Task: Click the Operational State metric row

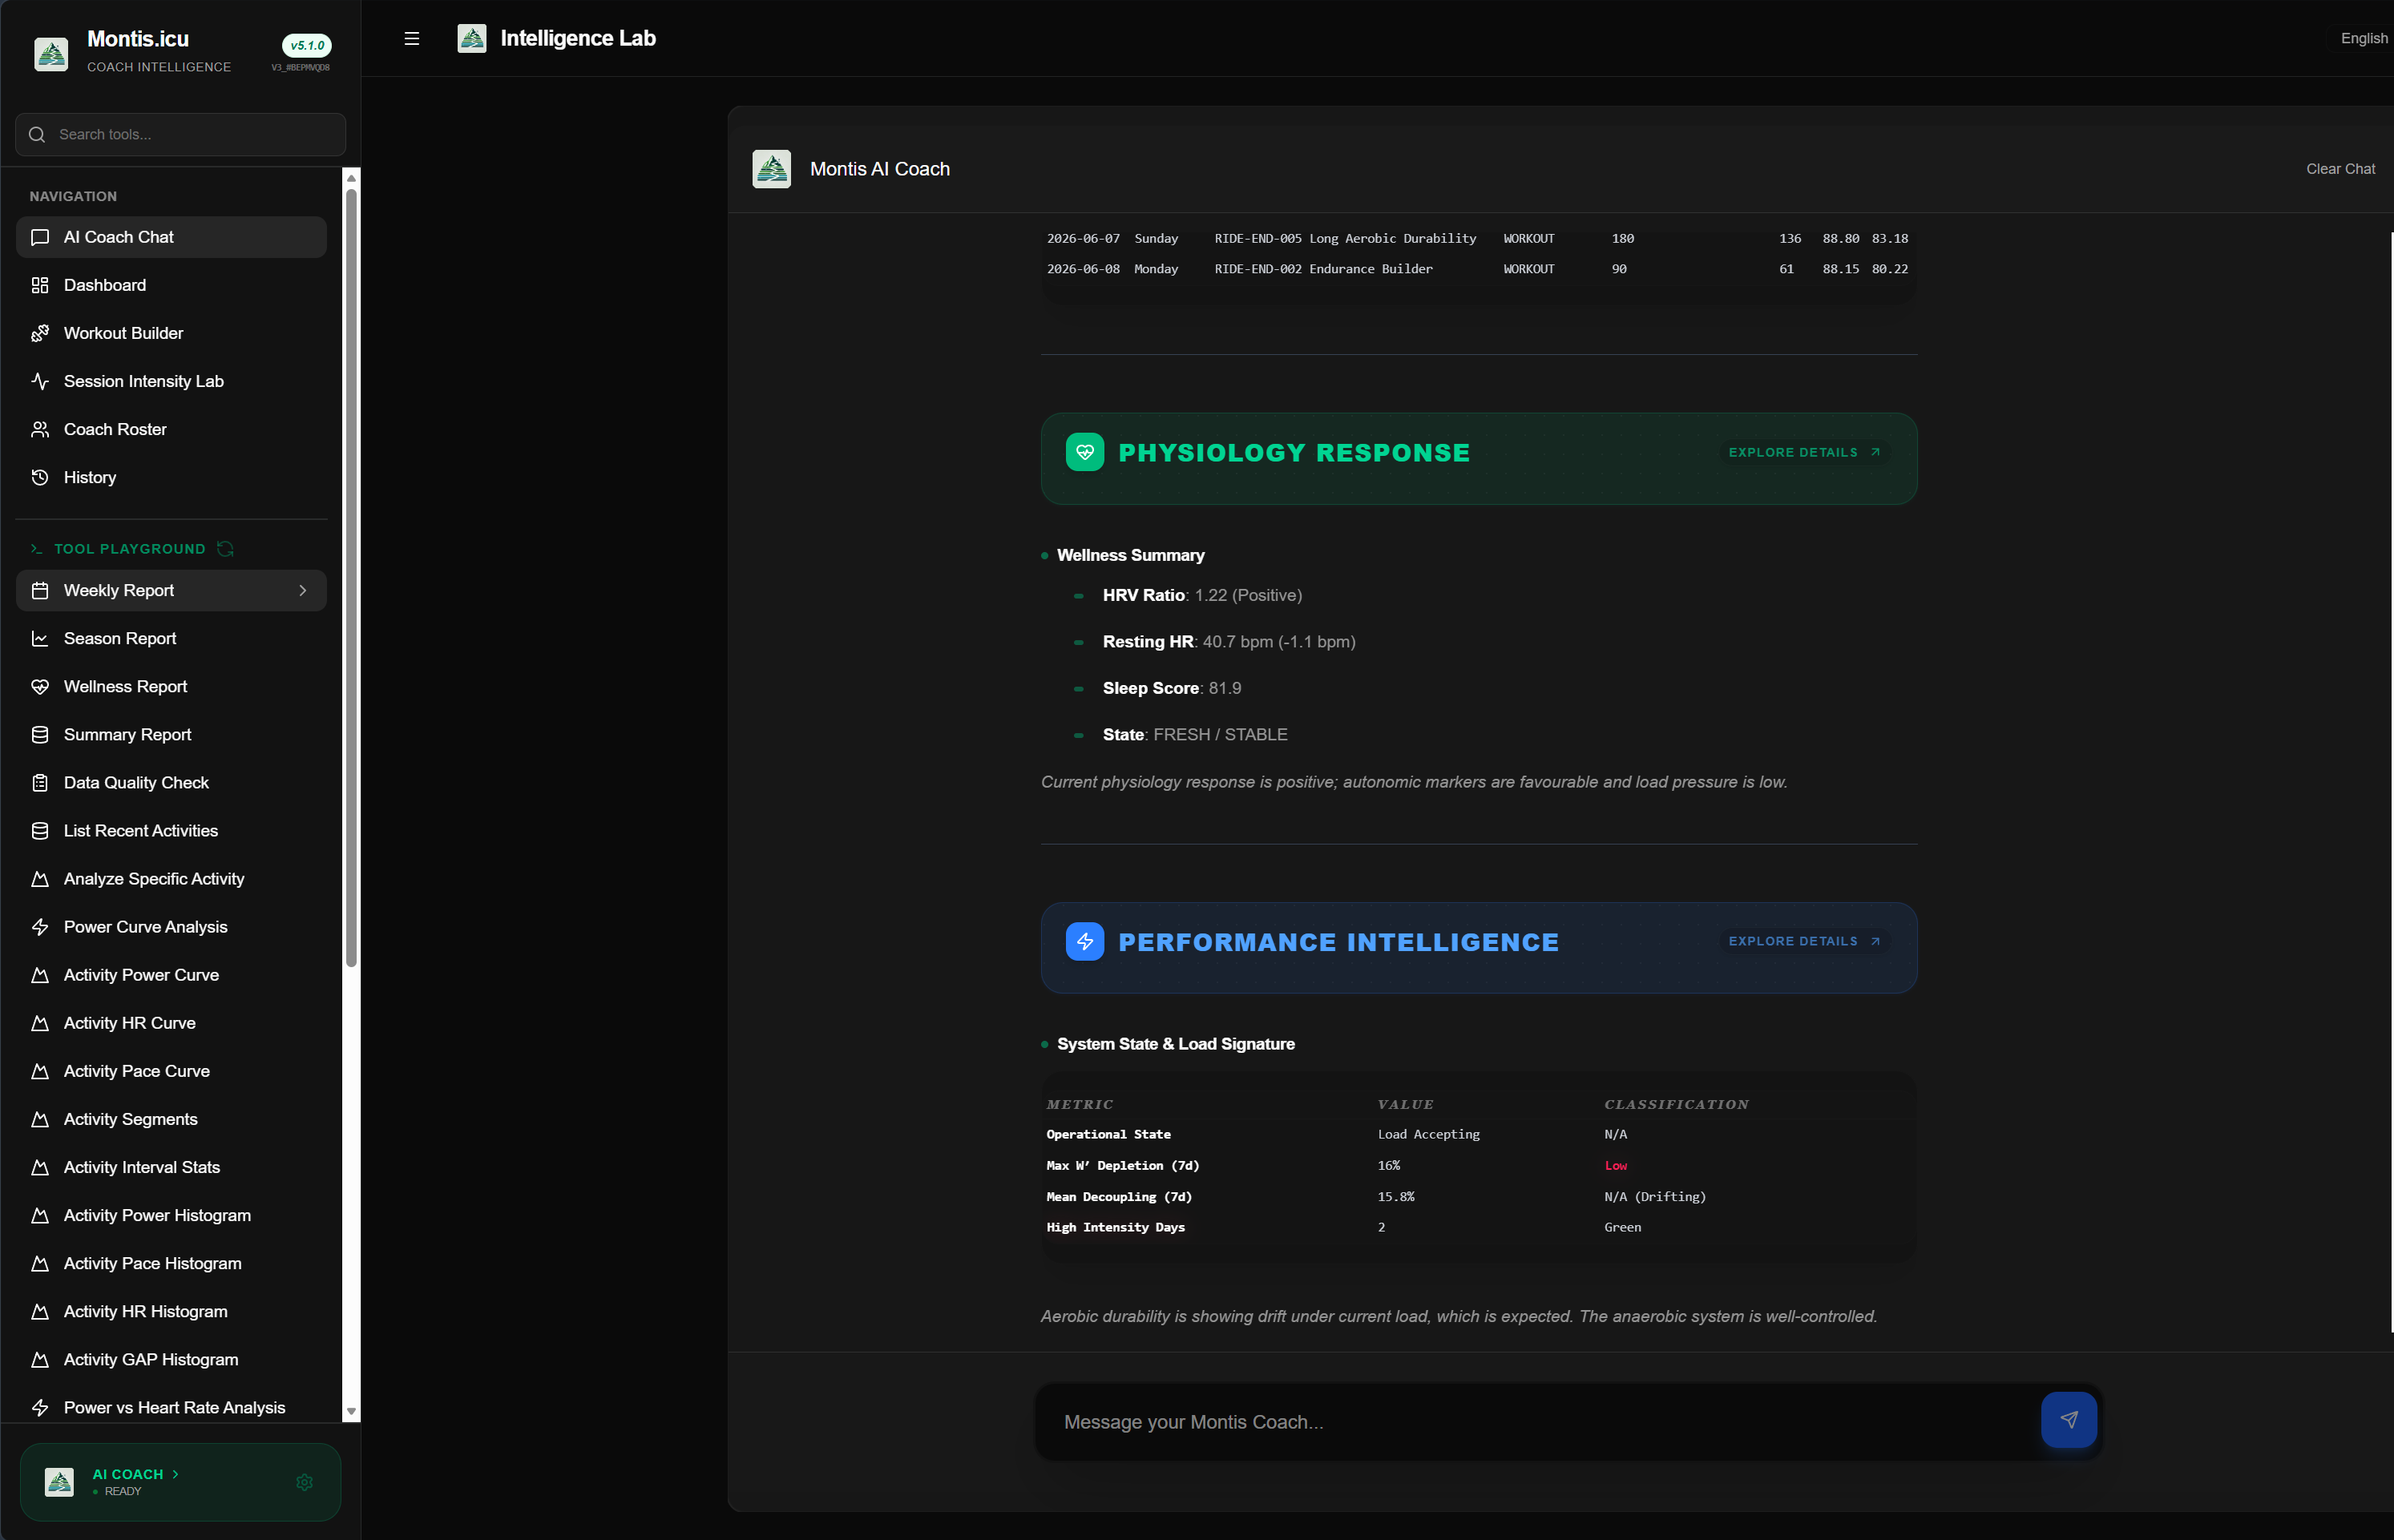Action: click(x=1477, y=1134)
